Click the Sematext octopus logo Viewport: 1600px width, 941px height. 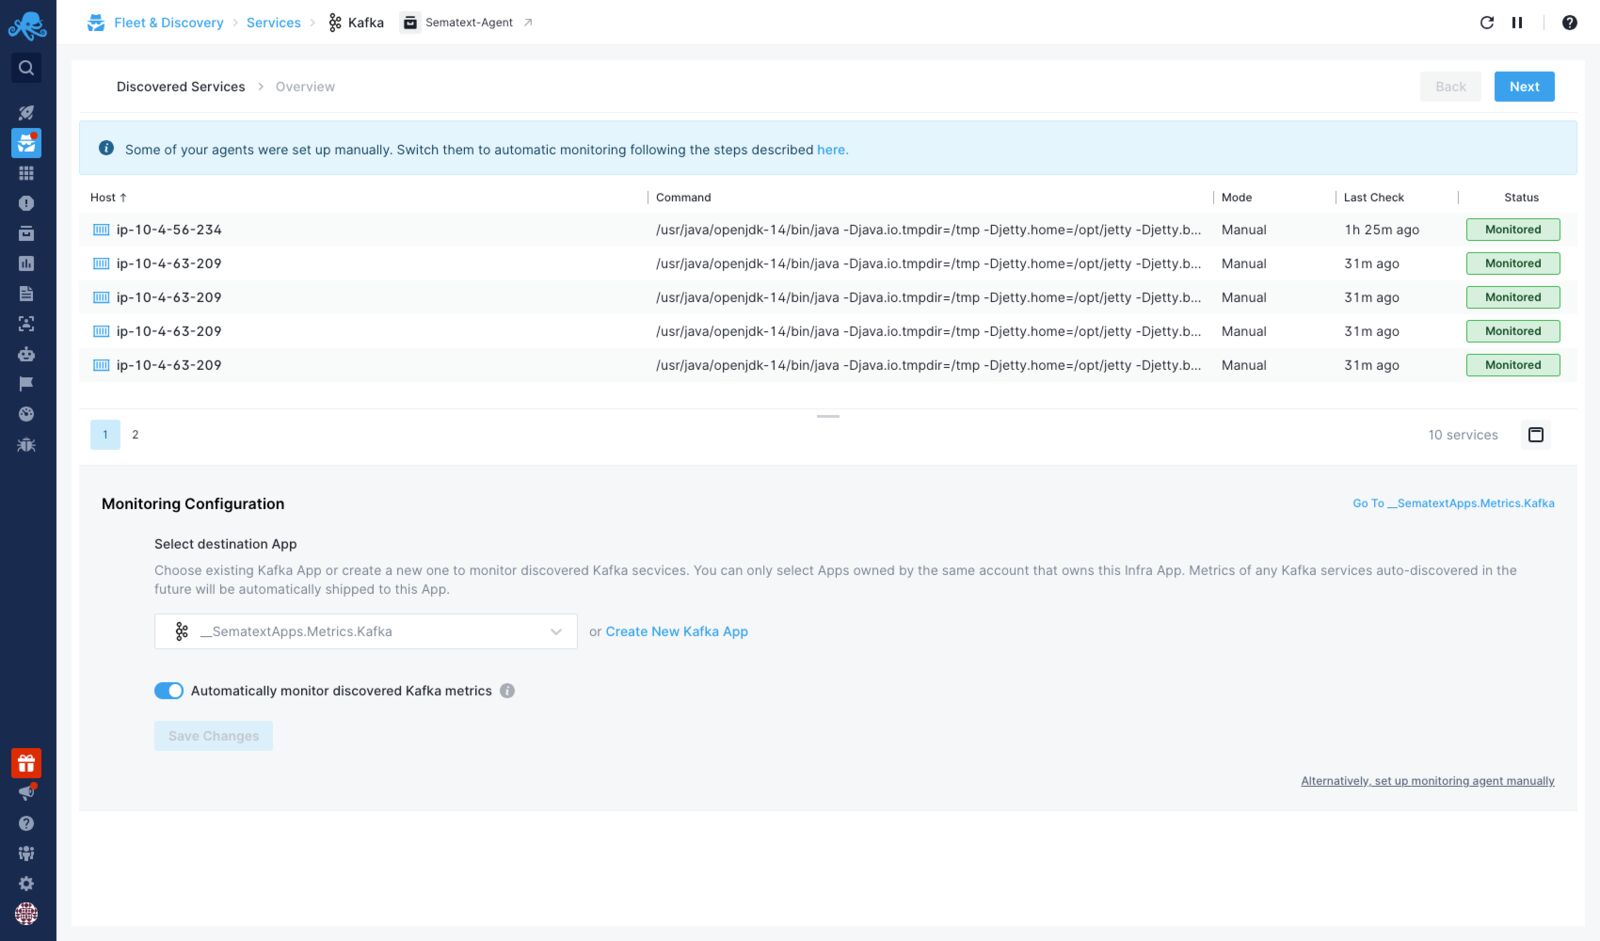27,25
